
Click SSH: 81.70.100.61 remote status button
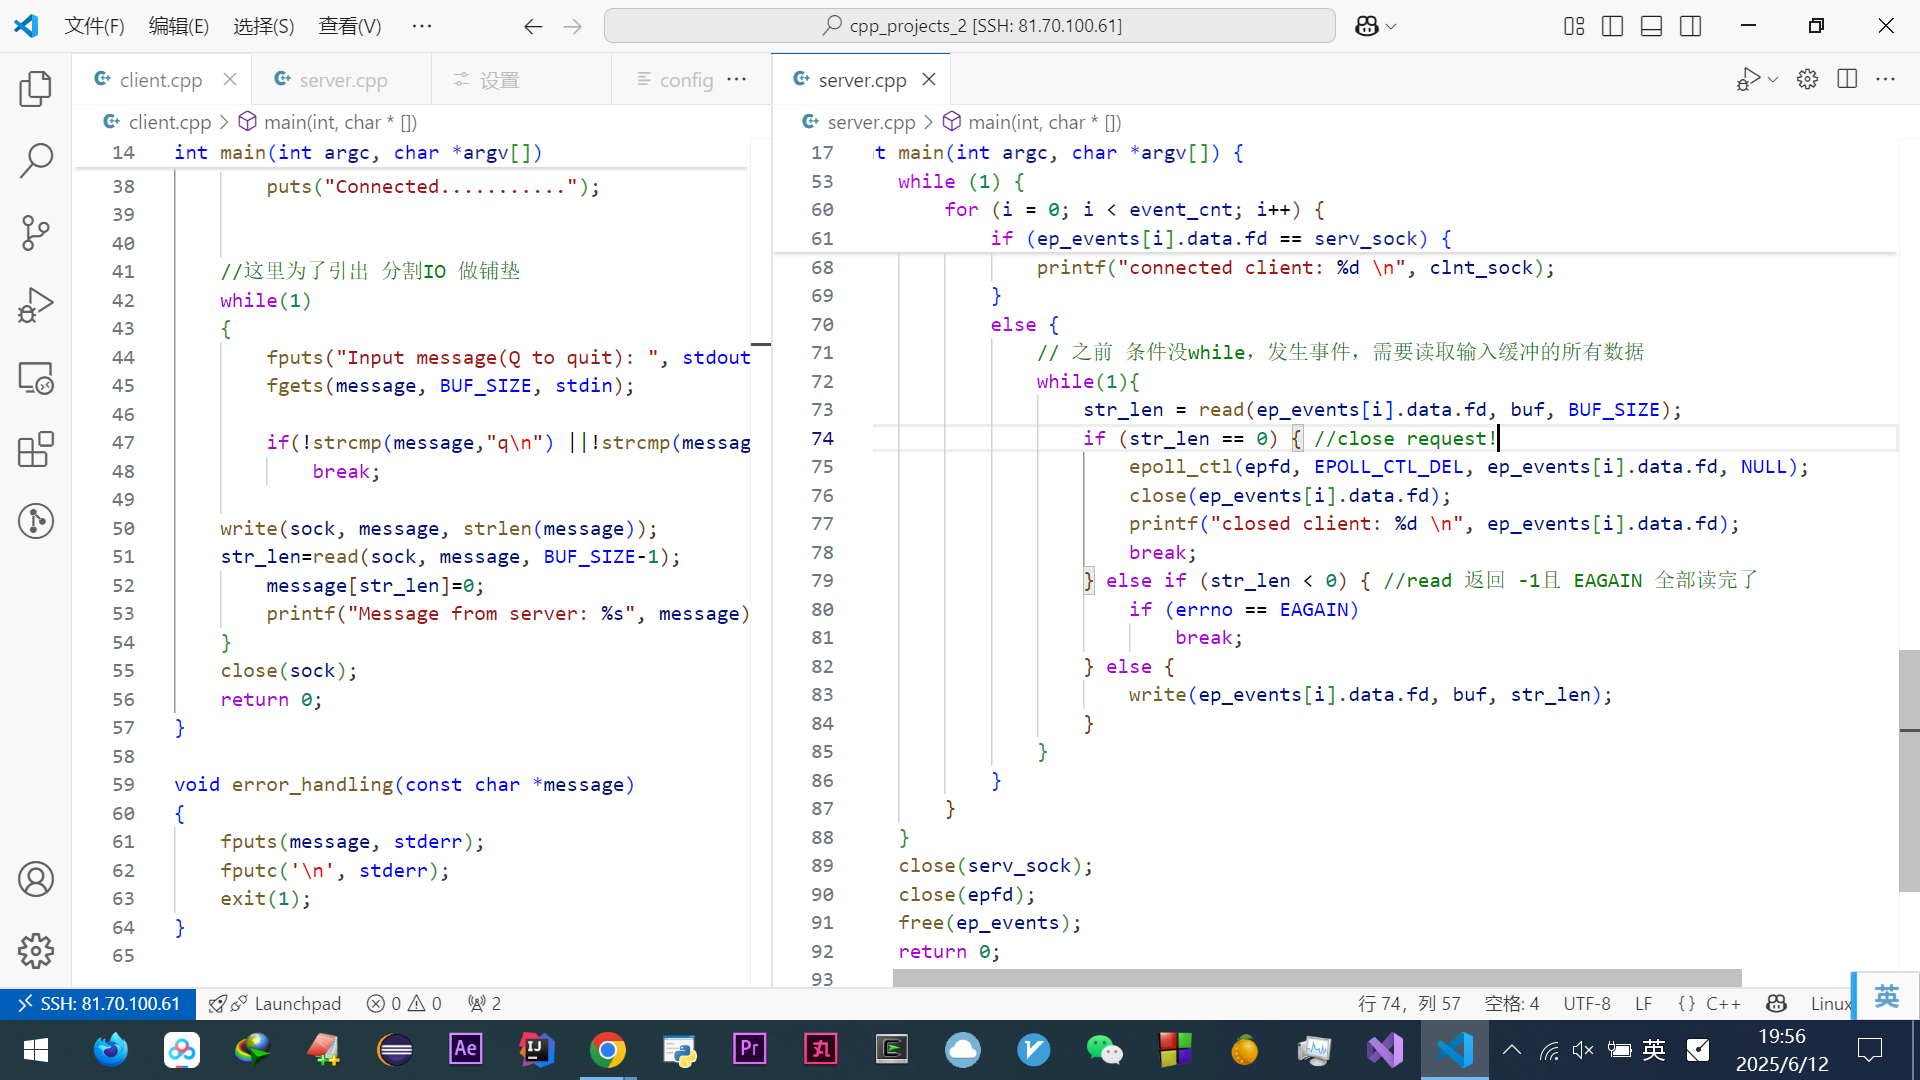point(98,1003)
